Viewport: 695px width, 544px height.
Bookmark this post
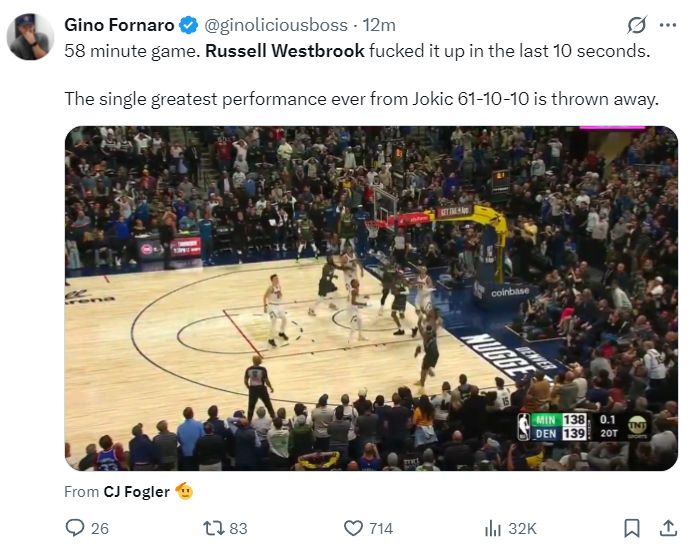click(x=632, y=528)
